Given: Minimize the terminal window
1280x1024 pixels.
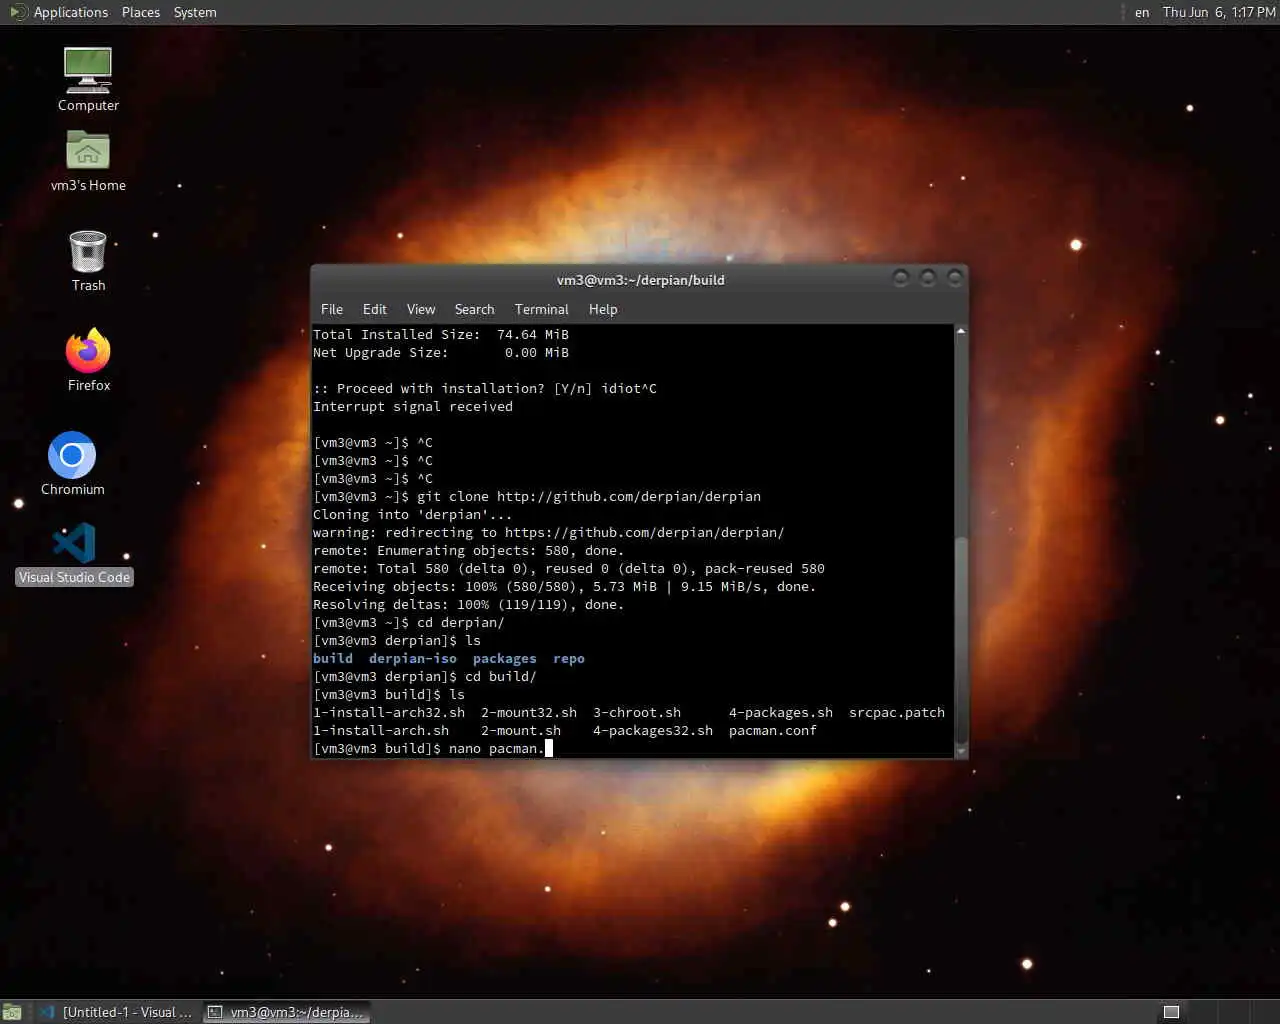Looking at the screenshot, I should pyautogui.click(x=901, y=278).
